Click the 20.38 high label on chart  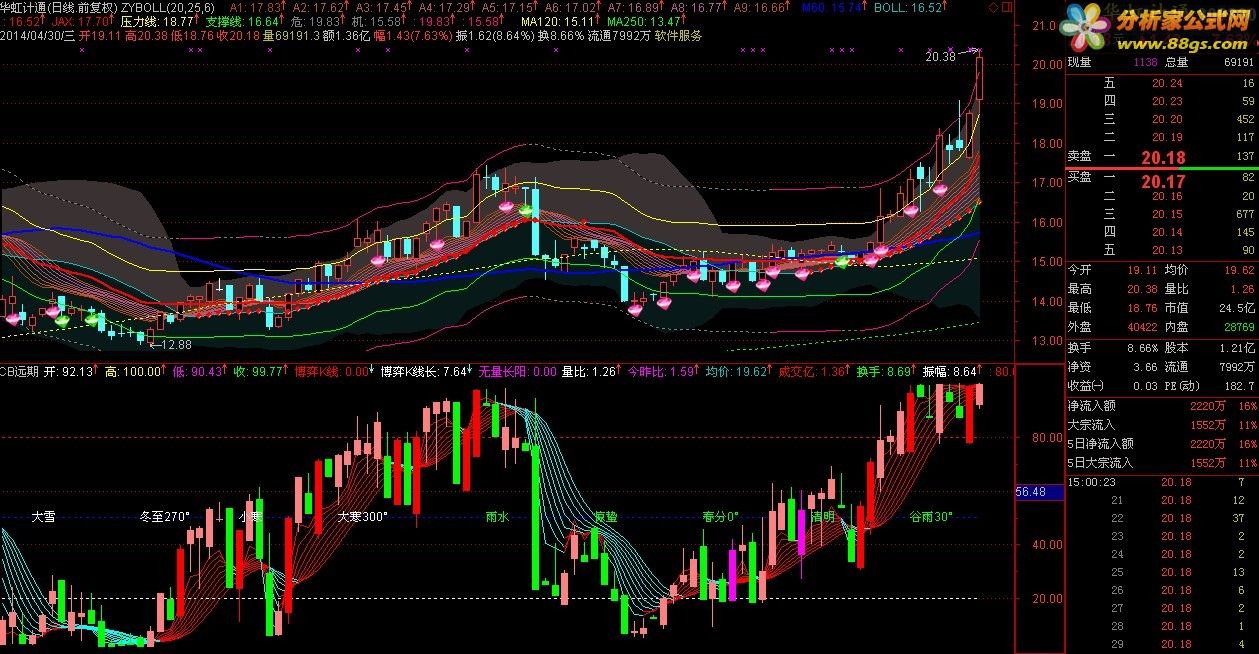click(940, 57)
